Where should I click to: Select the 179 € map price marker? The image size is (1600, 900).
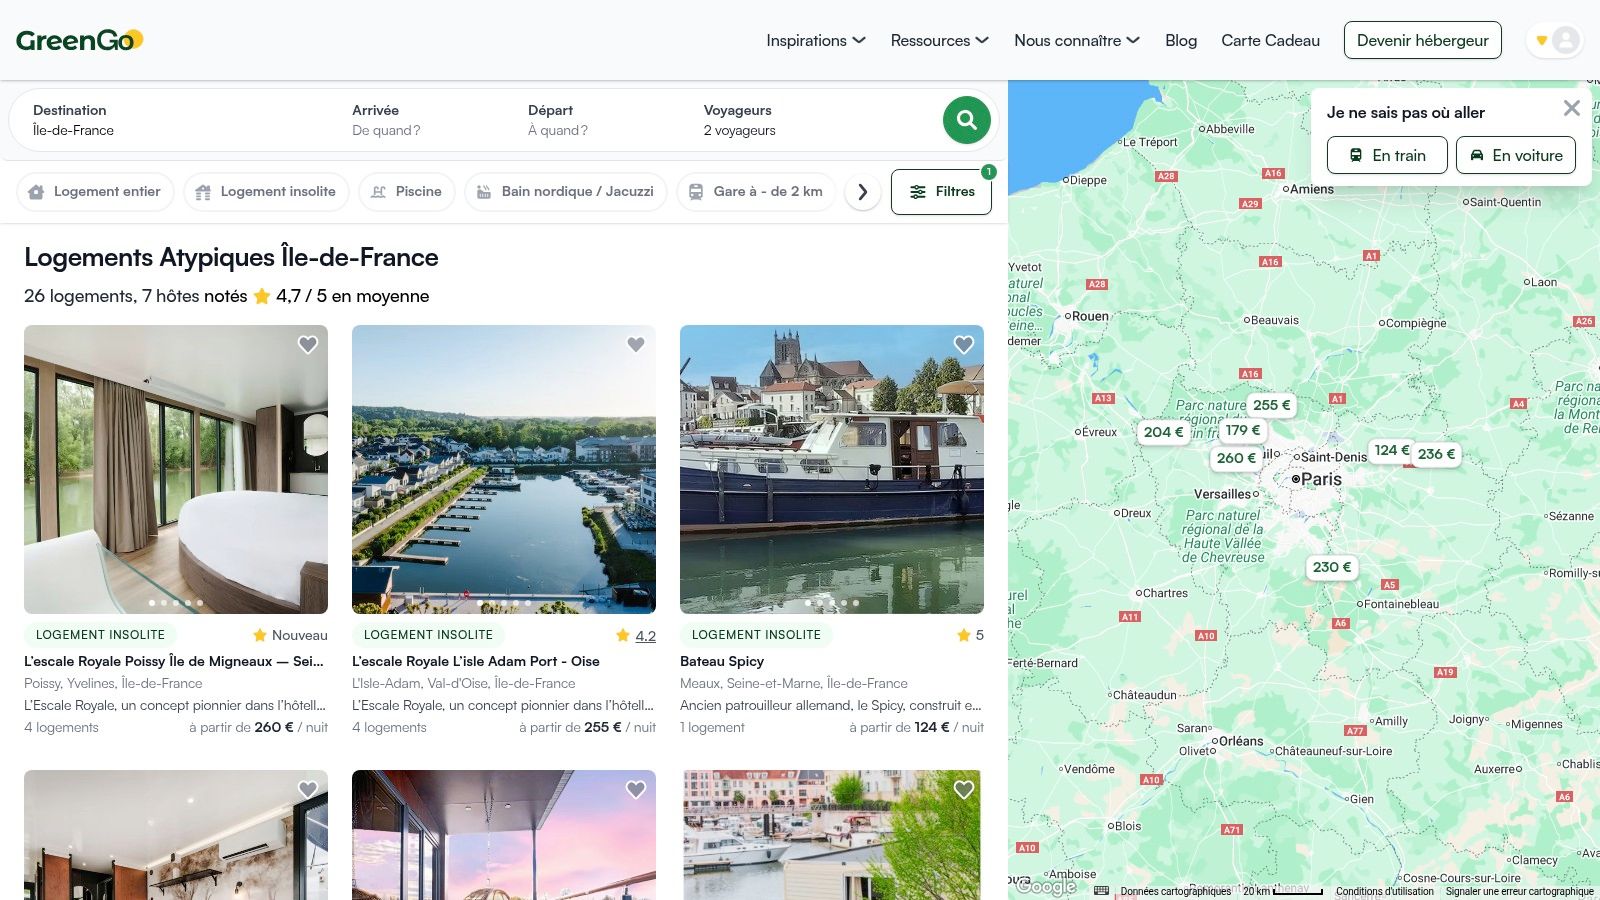pos(1243,430)
